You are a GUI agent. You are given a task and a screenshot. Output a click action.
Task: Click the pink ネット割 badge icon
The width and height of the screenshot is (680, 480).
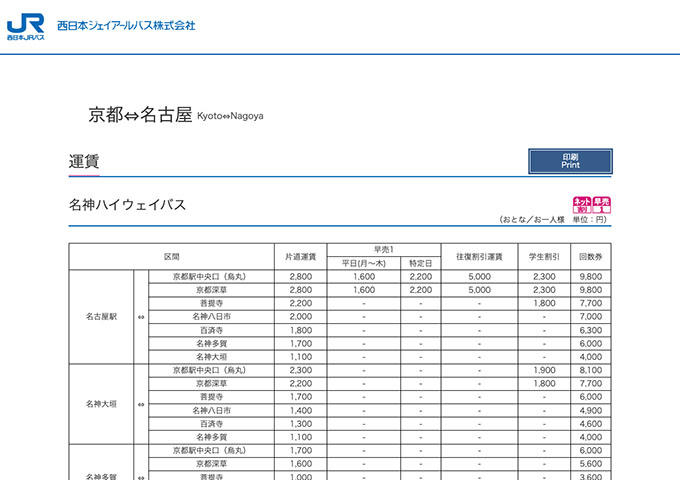coord(581,205)
